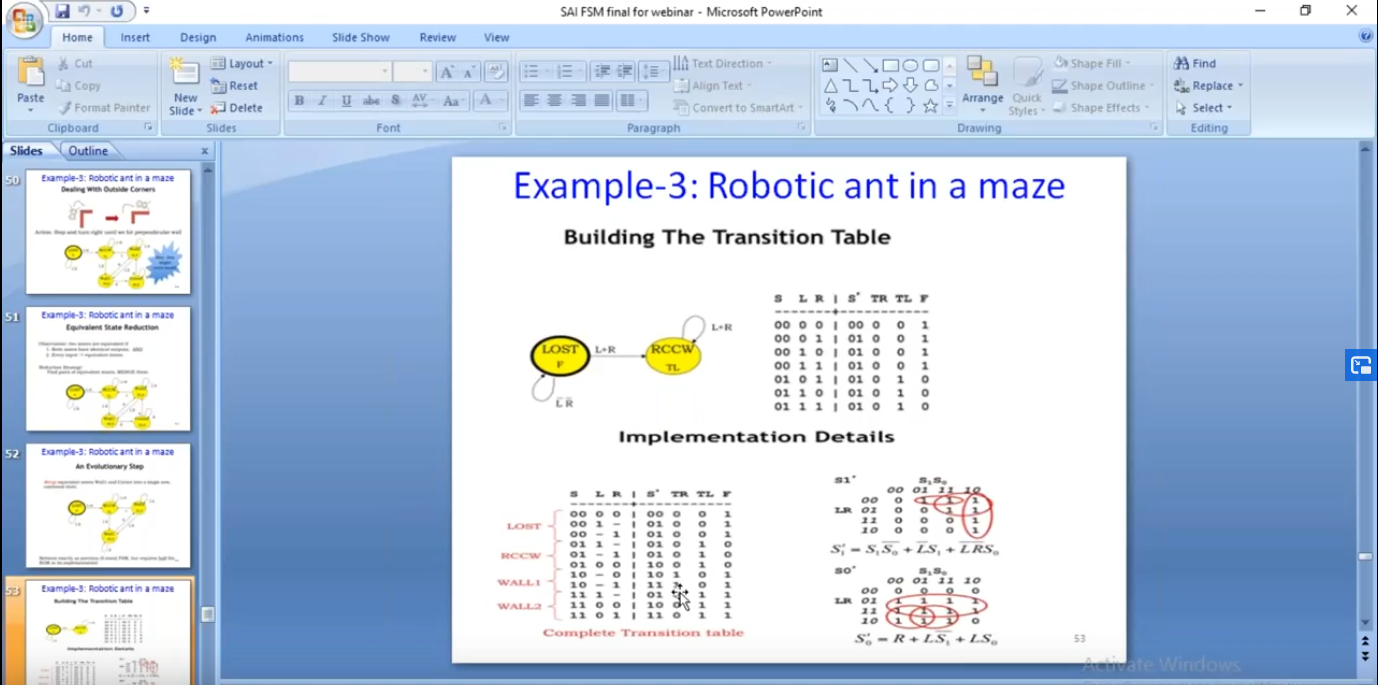Select the rectangle shape in Drawing gallery
This screenshot has height=685, width=1378.
890,65
